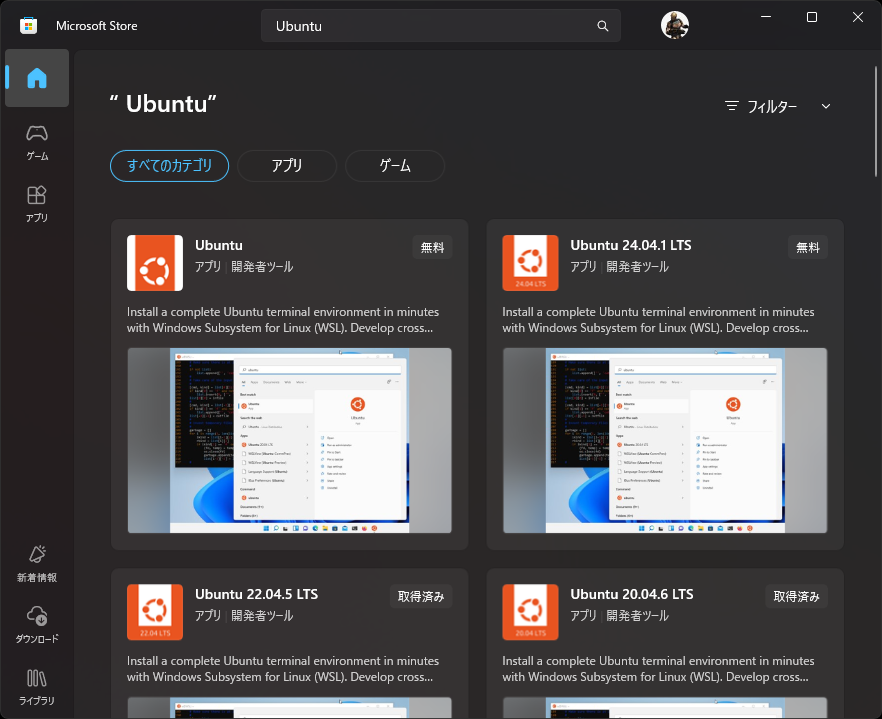Switch to the ゲーム category filter
The height and width of the screenshot is (719, 882).
coord(395,166)
